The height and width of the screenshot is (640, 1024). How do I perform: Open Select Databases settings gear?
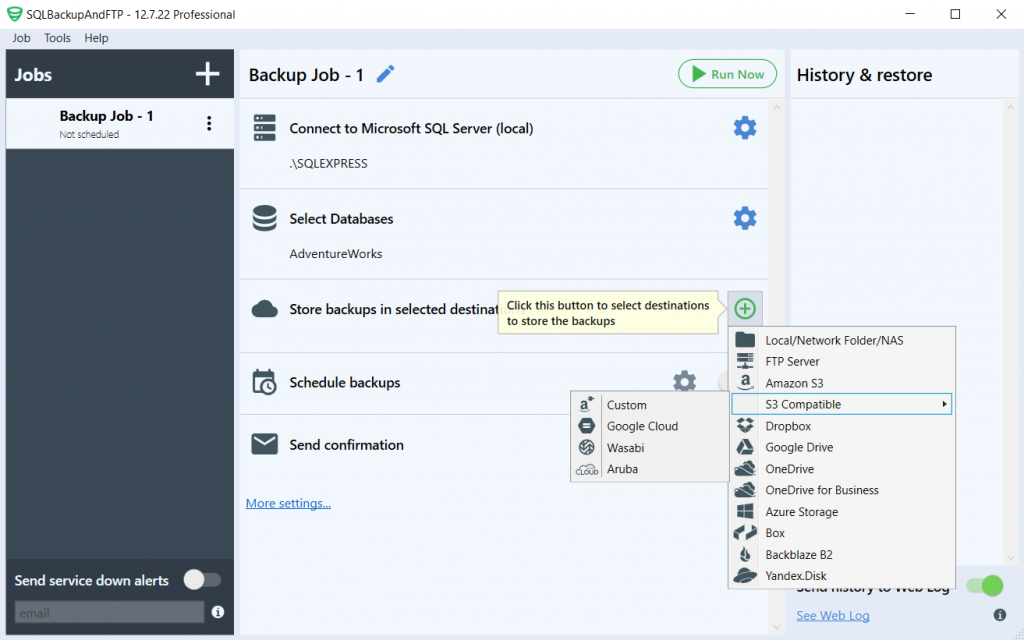(x=744, y=218)
